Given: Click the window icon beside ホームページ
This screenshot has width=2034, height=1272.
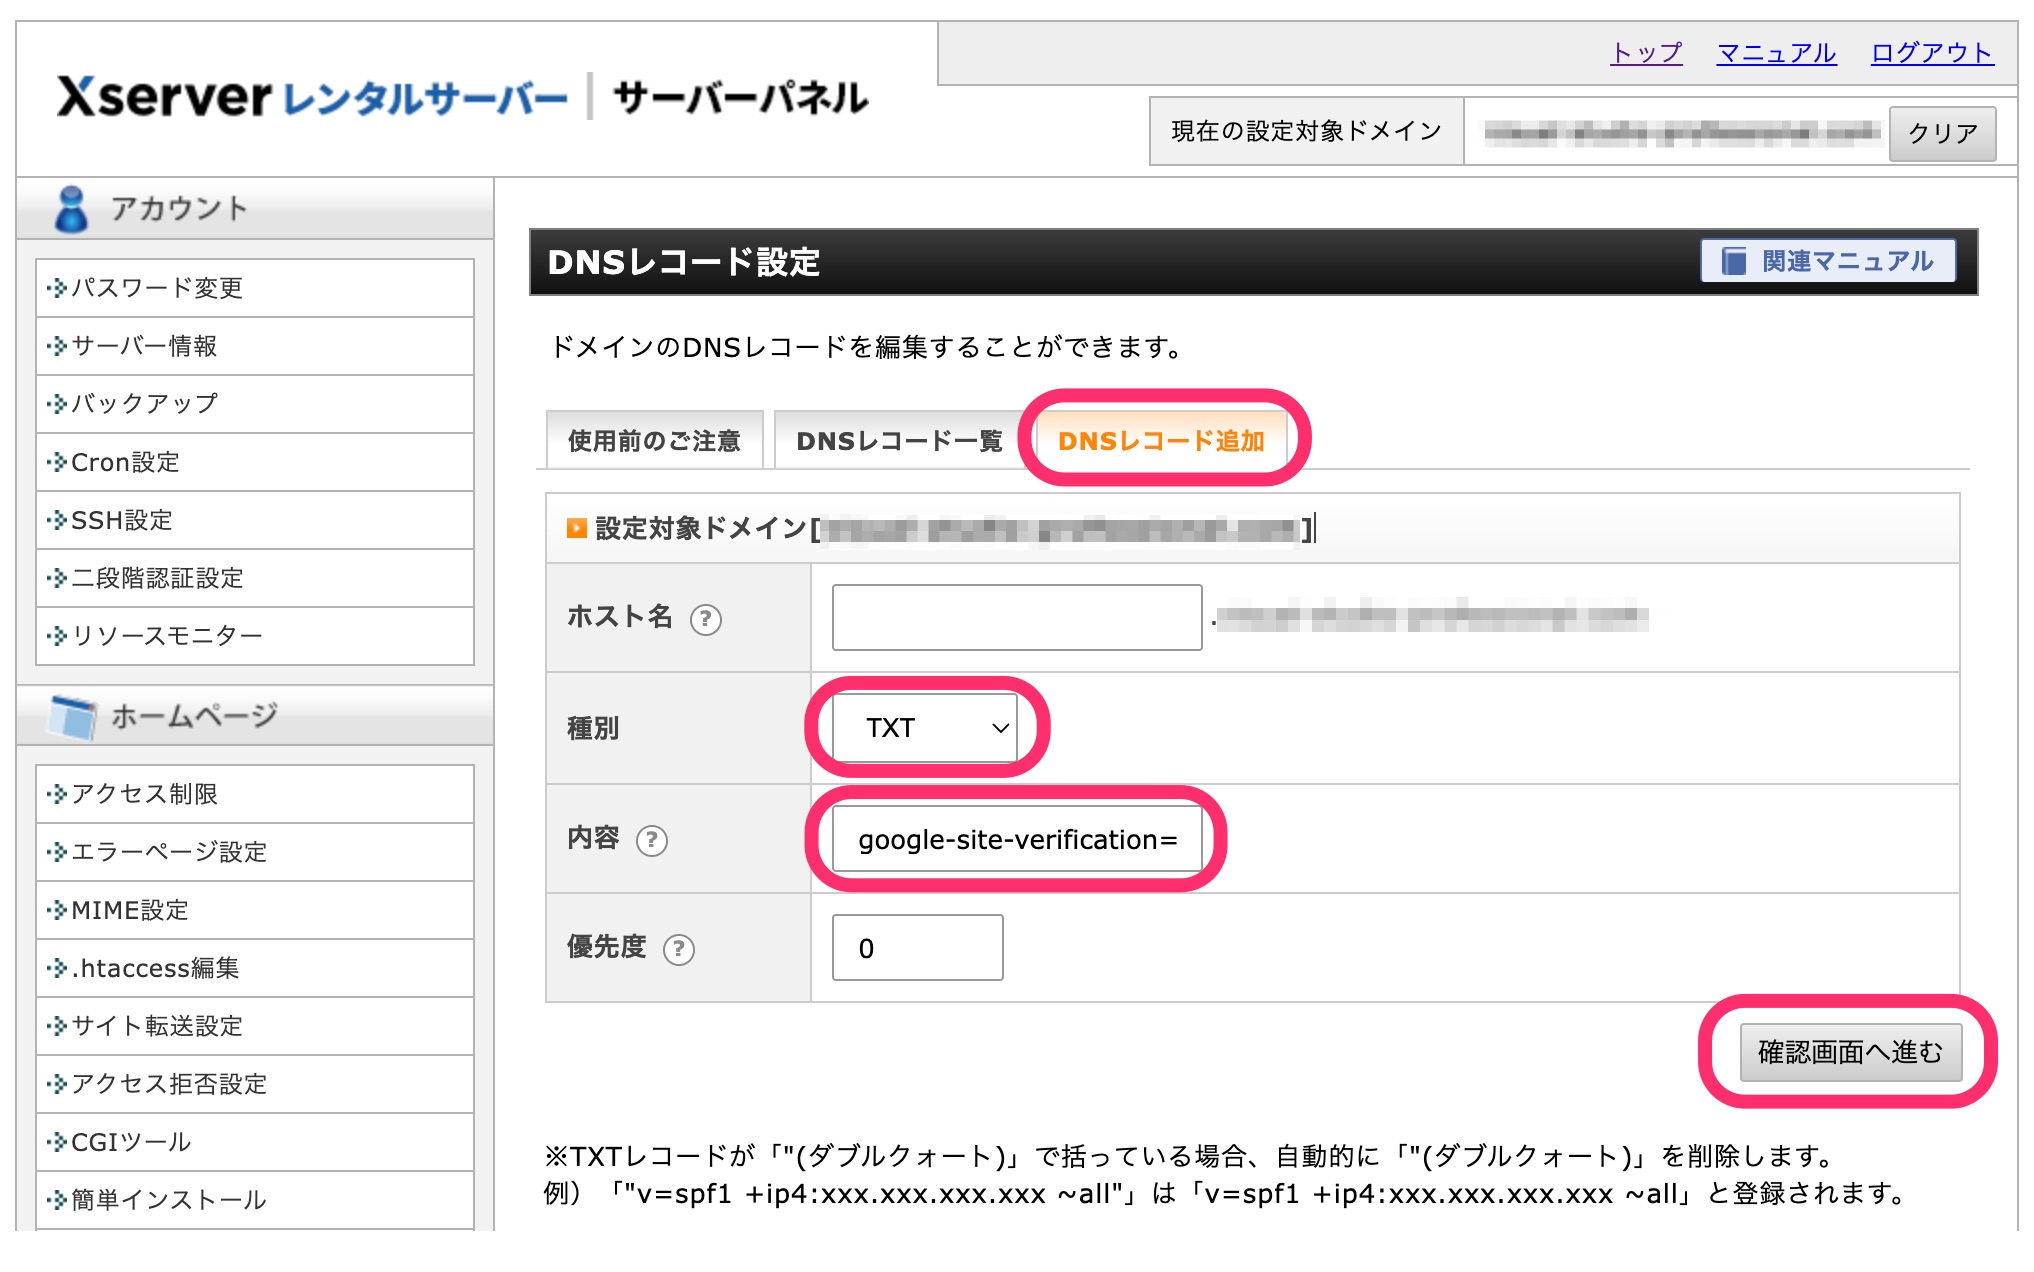Looking at the screenshot, I should (x=73, y=716).
